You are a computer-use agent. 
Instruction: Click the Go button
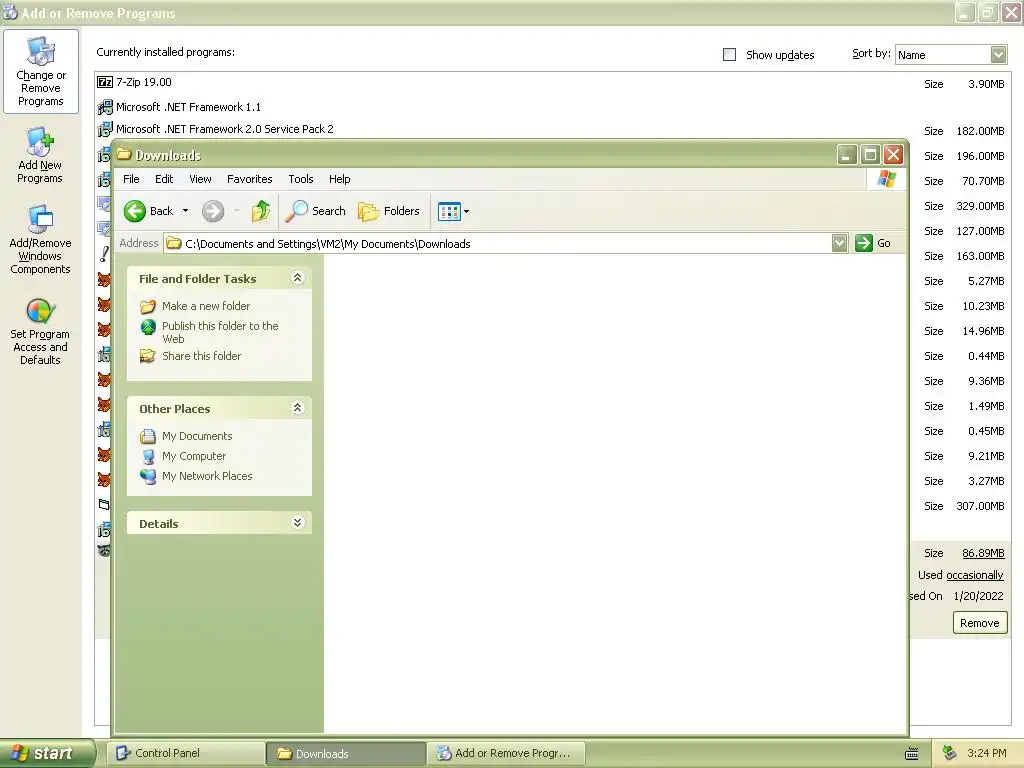[873, 244]
